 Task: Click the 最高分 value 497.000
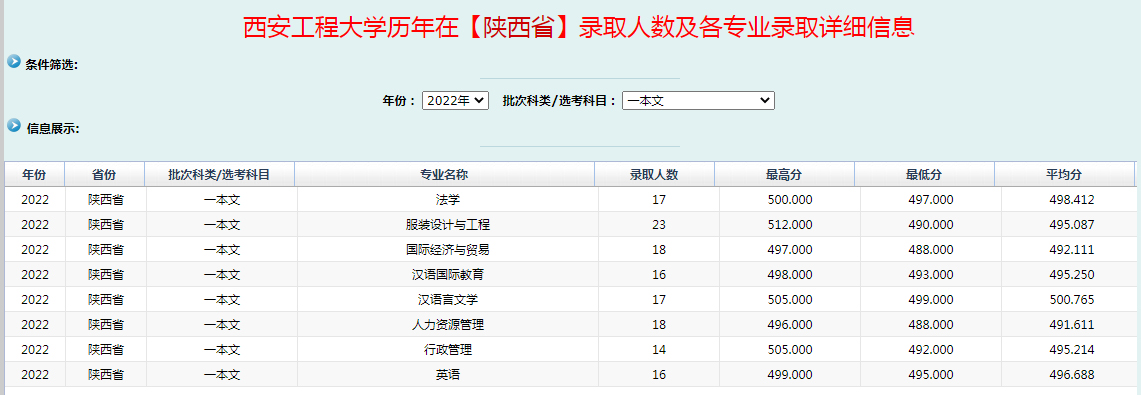click(x=790, y=250)
